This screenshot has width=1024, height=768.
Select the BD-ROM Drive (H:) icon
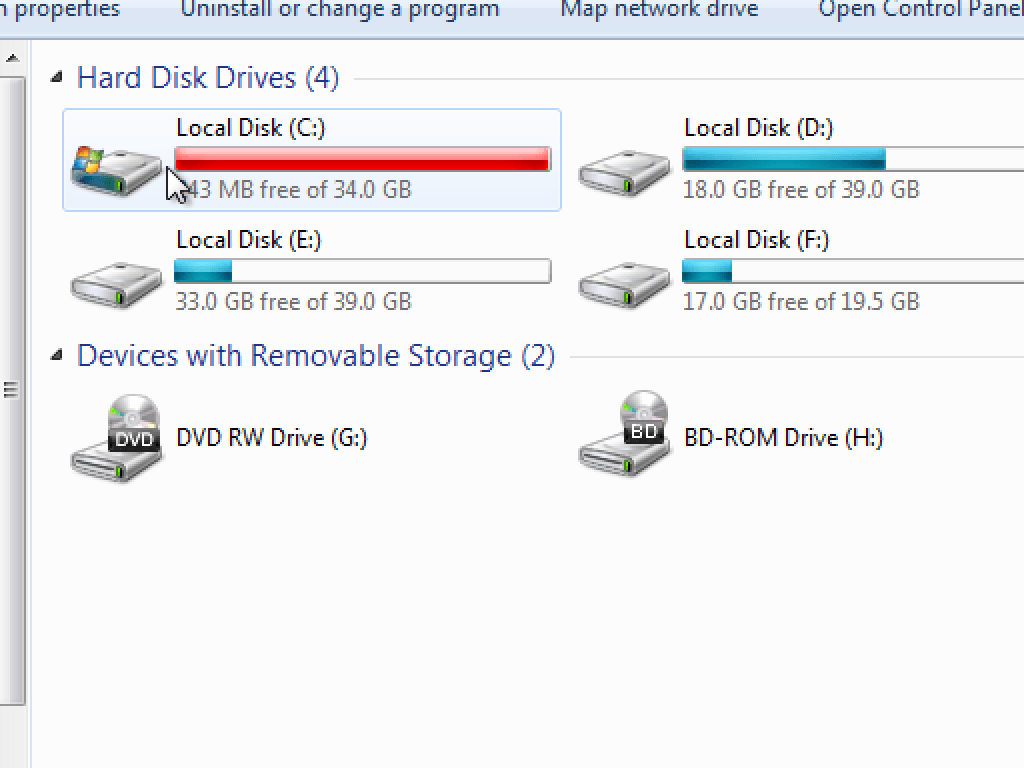[x=624, y=436]
